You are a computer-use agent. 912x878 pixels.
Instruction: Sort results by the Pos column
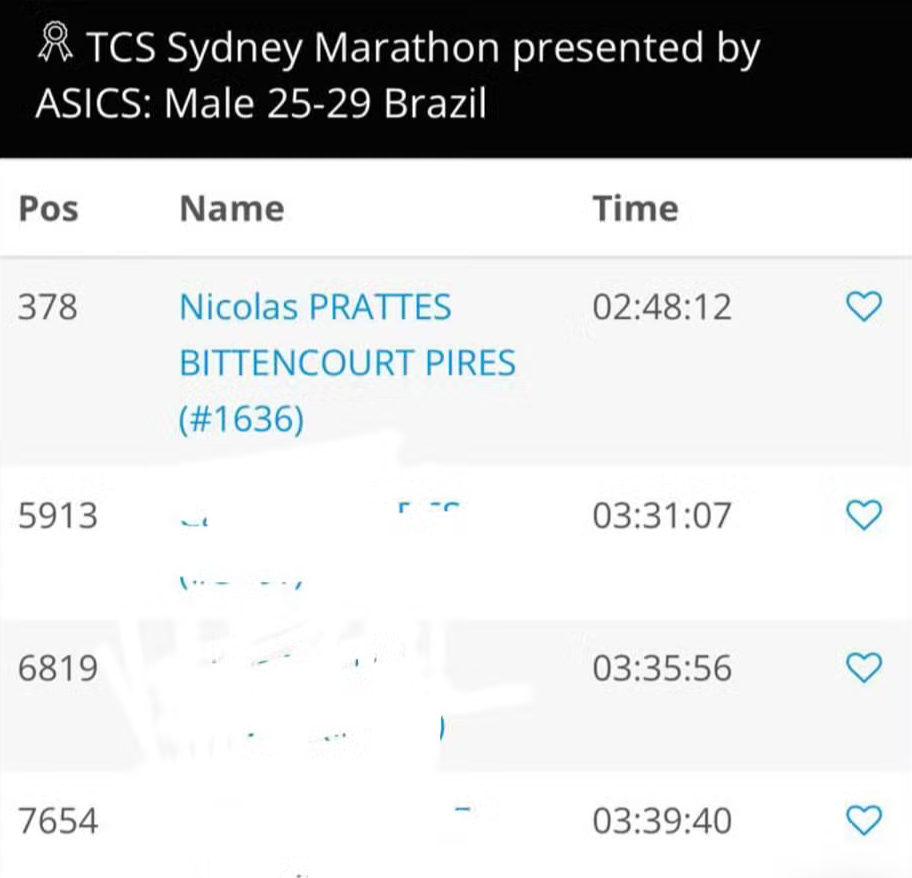coord(47,208)
